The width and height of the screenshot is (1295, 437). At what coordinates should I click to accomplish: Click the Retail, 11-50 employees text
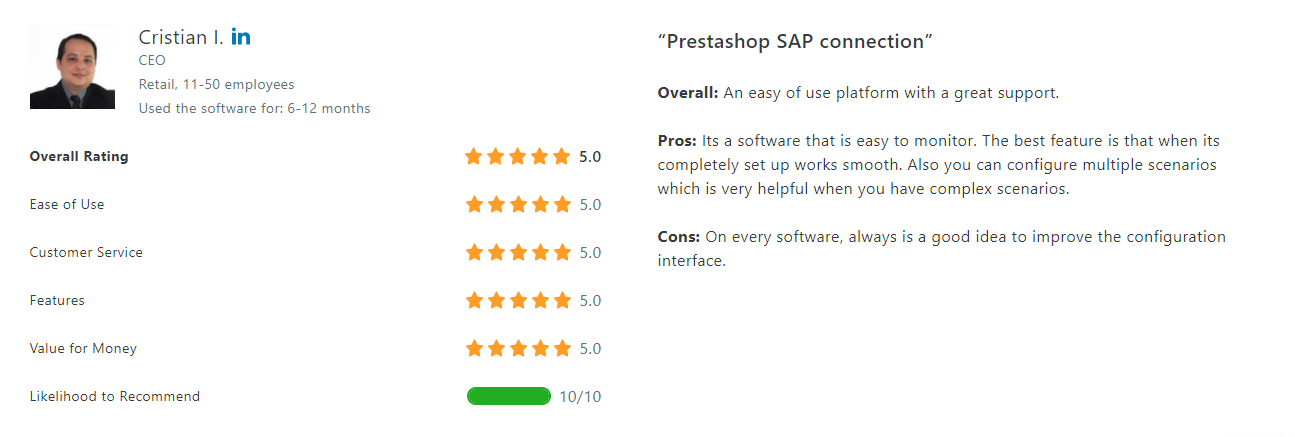click(216, 85)
